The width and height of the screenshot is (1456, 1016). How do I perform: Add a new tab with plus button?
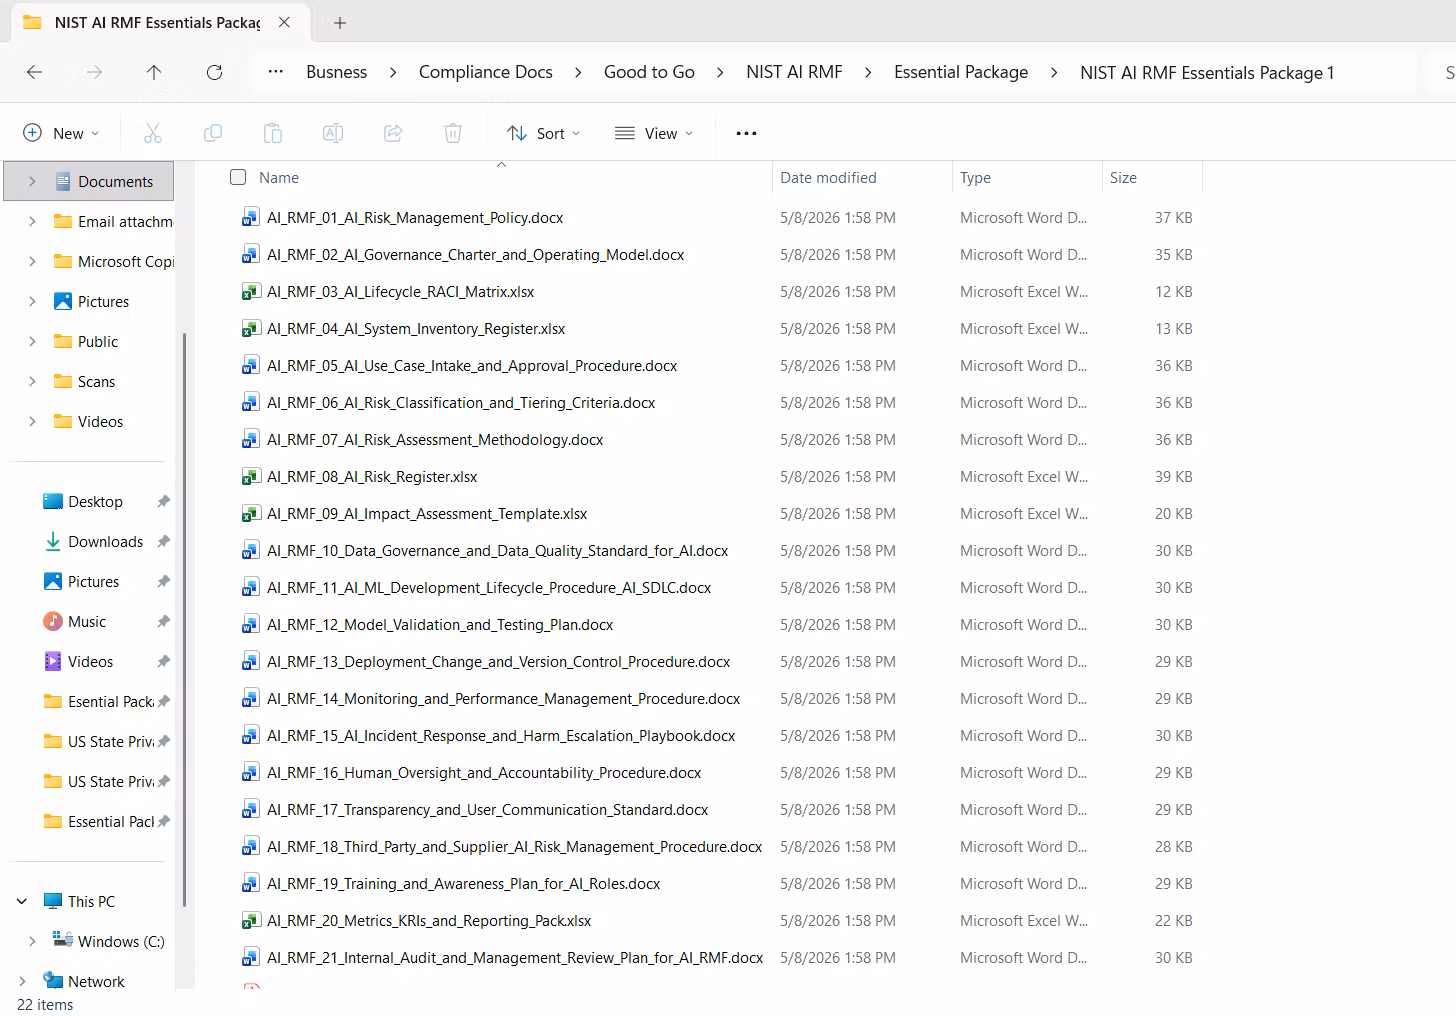(x=340, y=22)
